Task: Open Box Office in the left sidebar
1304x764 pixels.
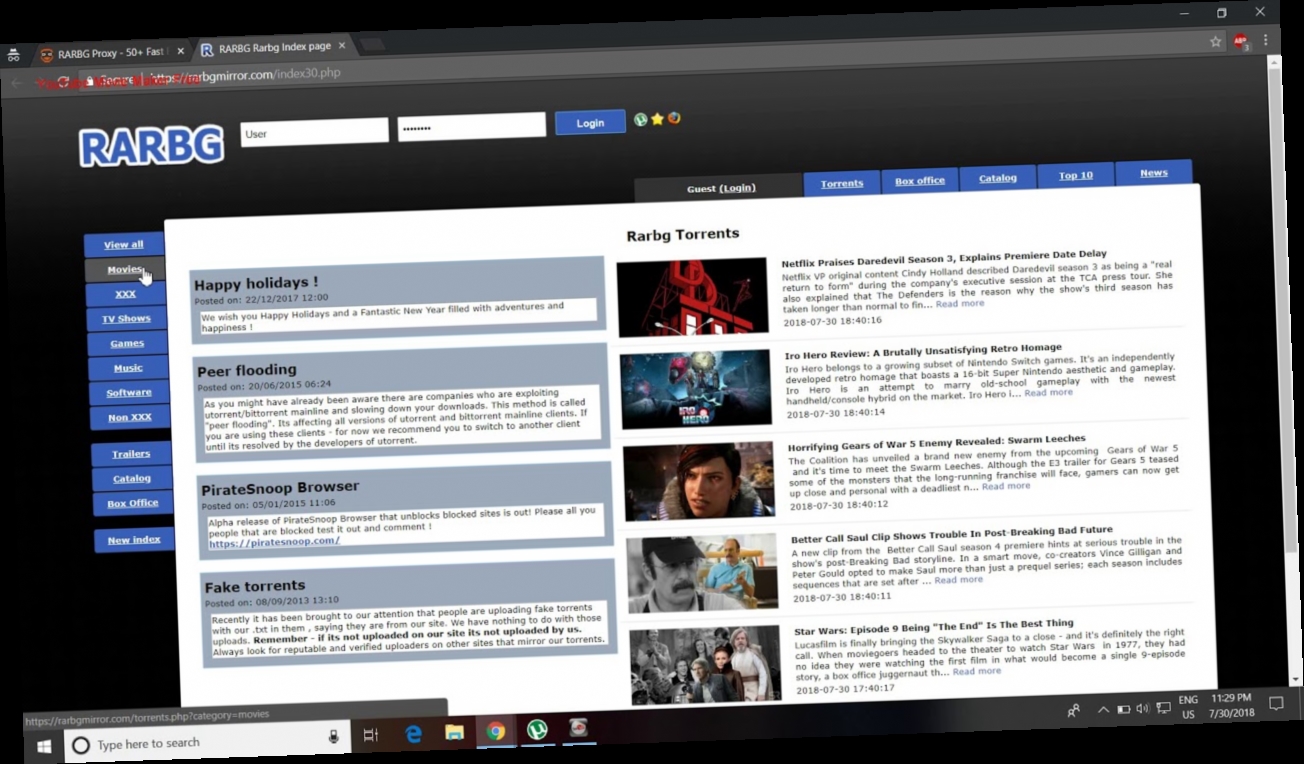Action: [133, 504]
